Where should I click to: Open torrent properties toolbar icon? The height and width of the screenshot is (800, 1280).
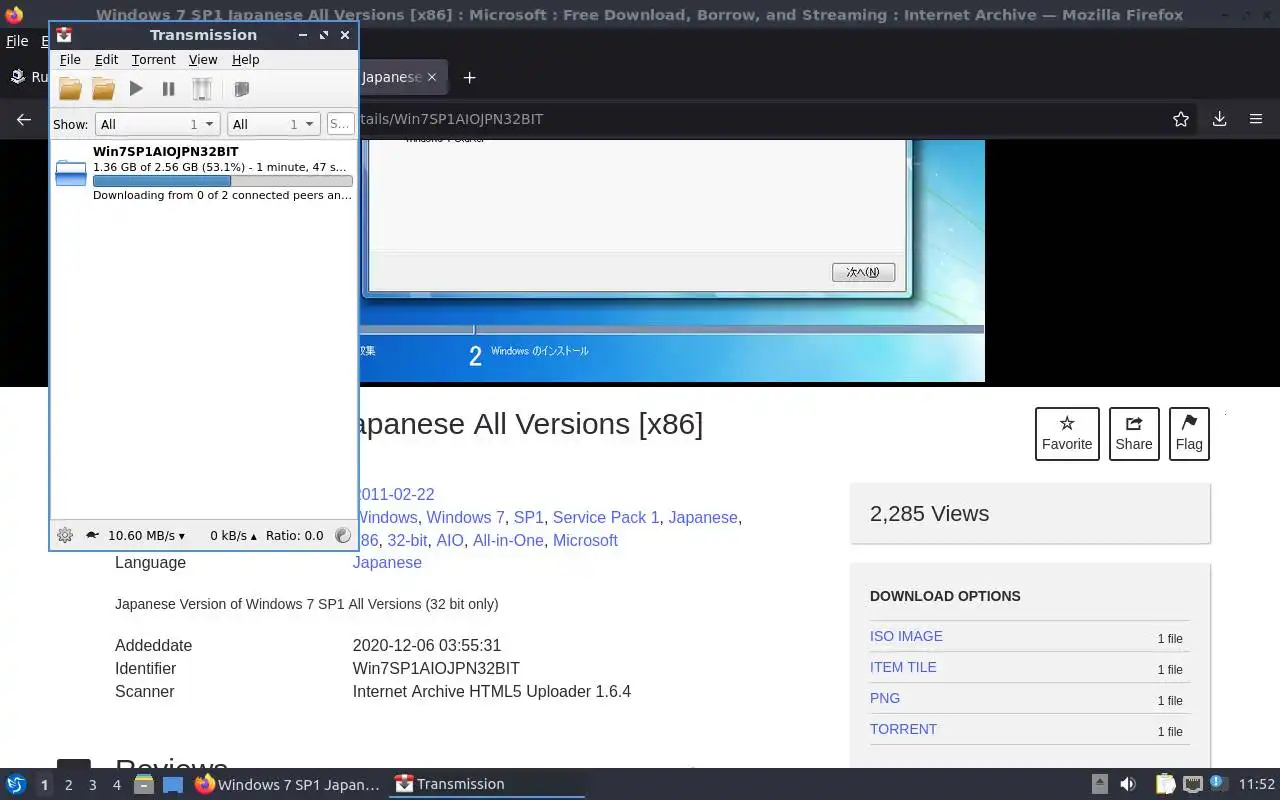pyautogui.click(x=241, y=89)
